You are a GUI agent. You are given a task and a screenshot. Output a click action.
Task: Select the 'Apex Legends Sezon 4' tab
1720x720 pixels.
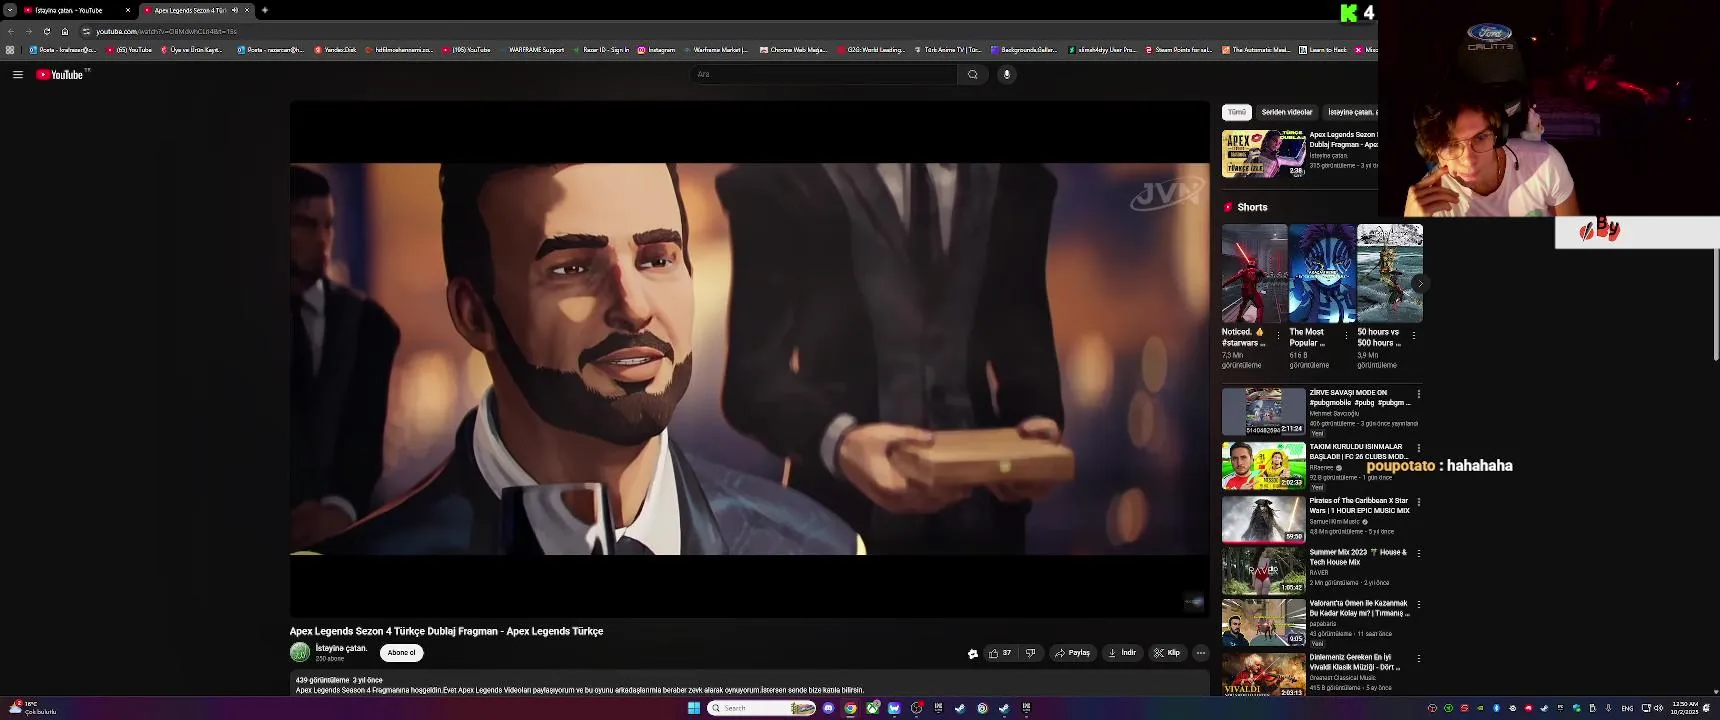coord(195,10)
